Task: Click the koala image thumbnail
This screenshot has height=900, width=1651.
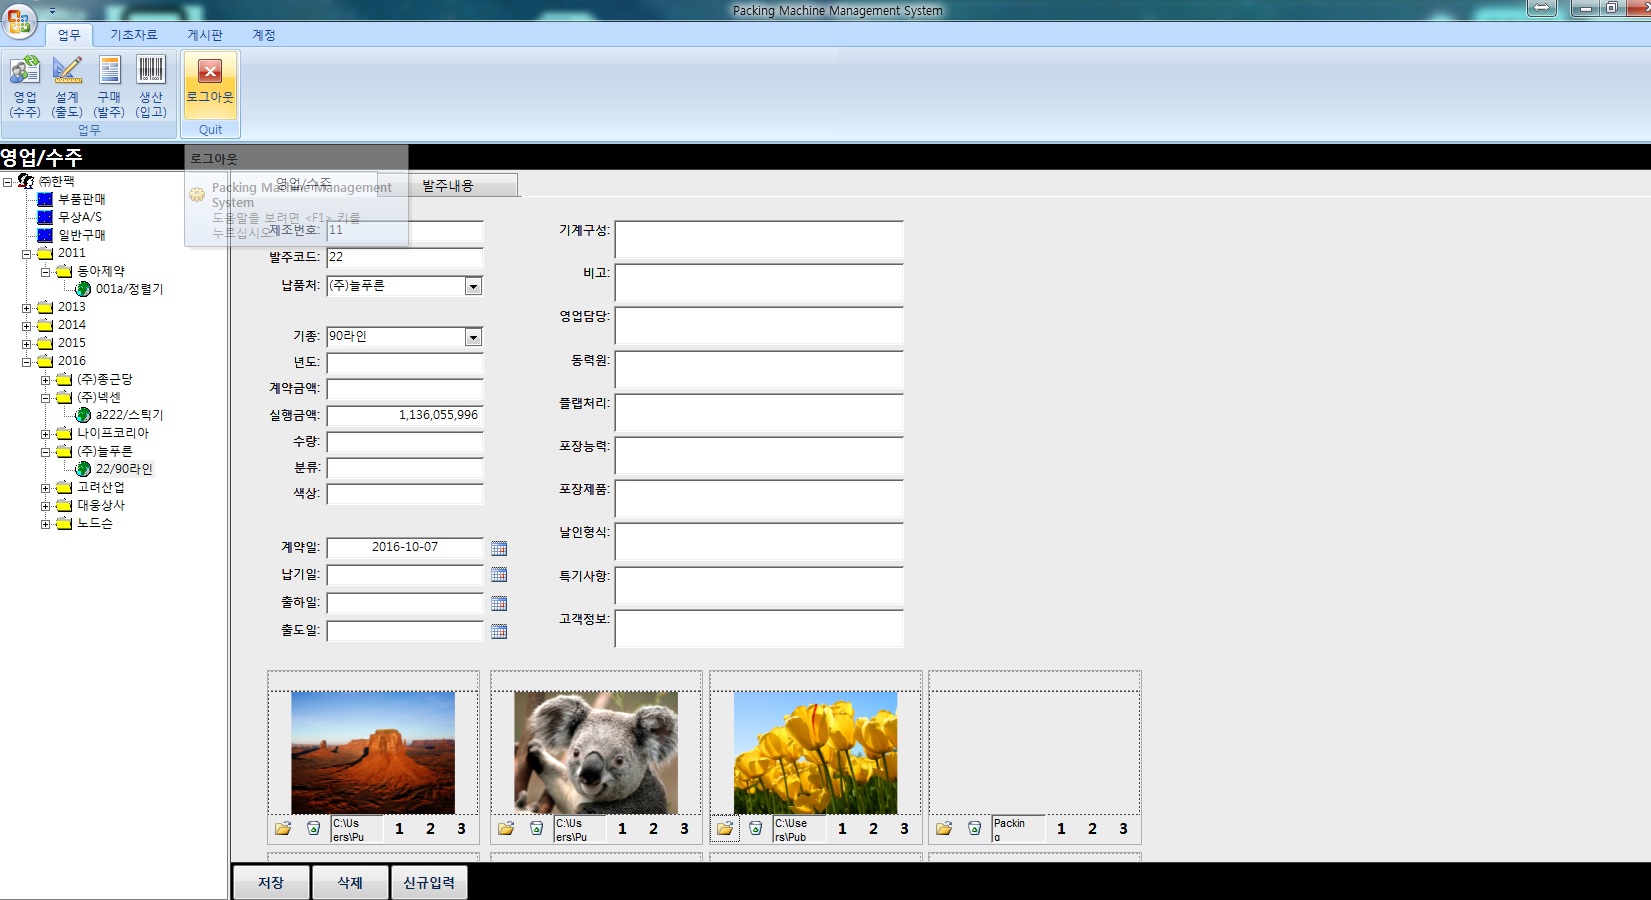Action: pos(596,753)
